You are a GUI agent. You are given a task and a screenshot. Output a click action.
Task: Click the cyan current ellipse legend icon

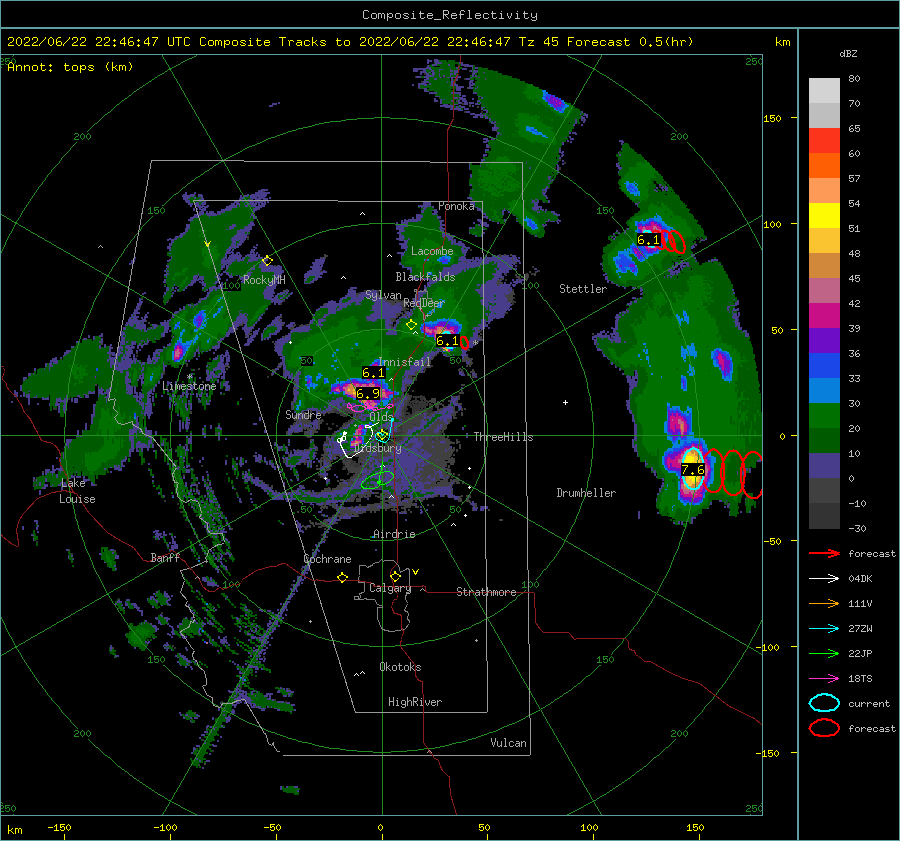tap(824, 703)
